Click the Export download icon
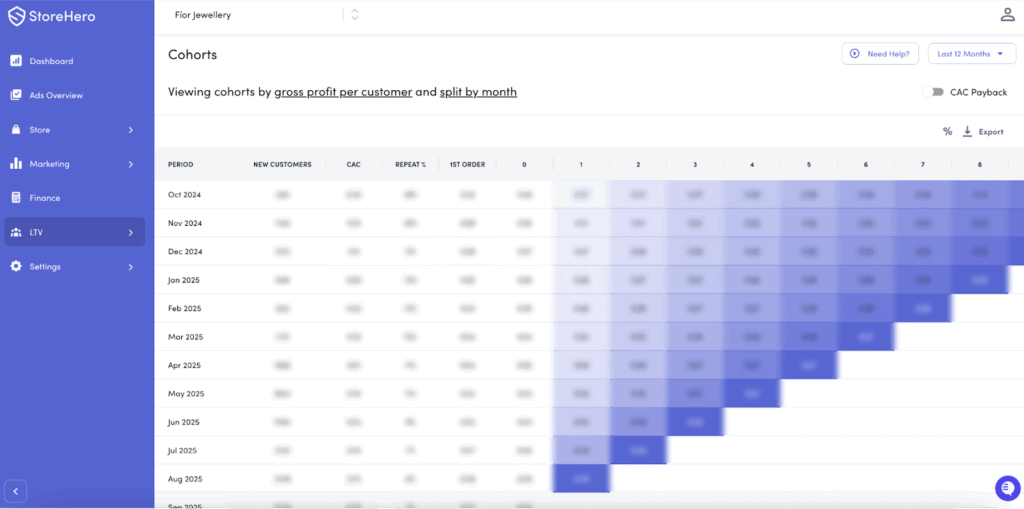Screen dimensions: 1024x509 coord(968,131)
